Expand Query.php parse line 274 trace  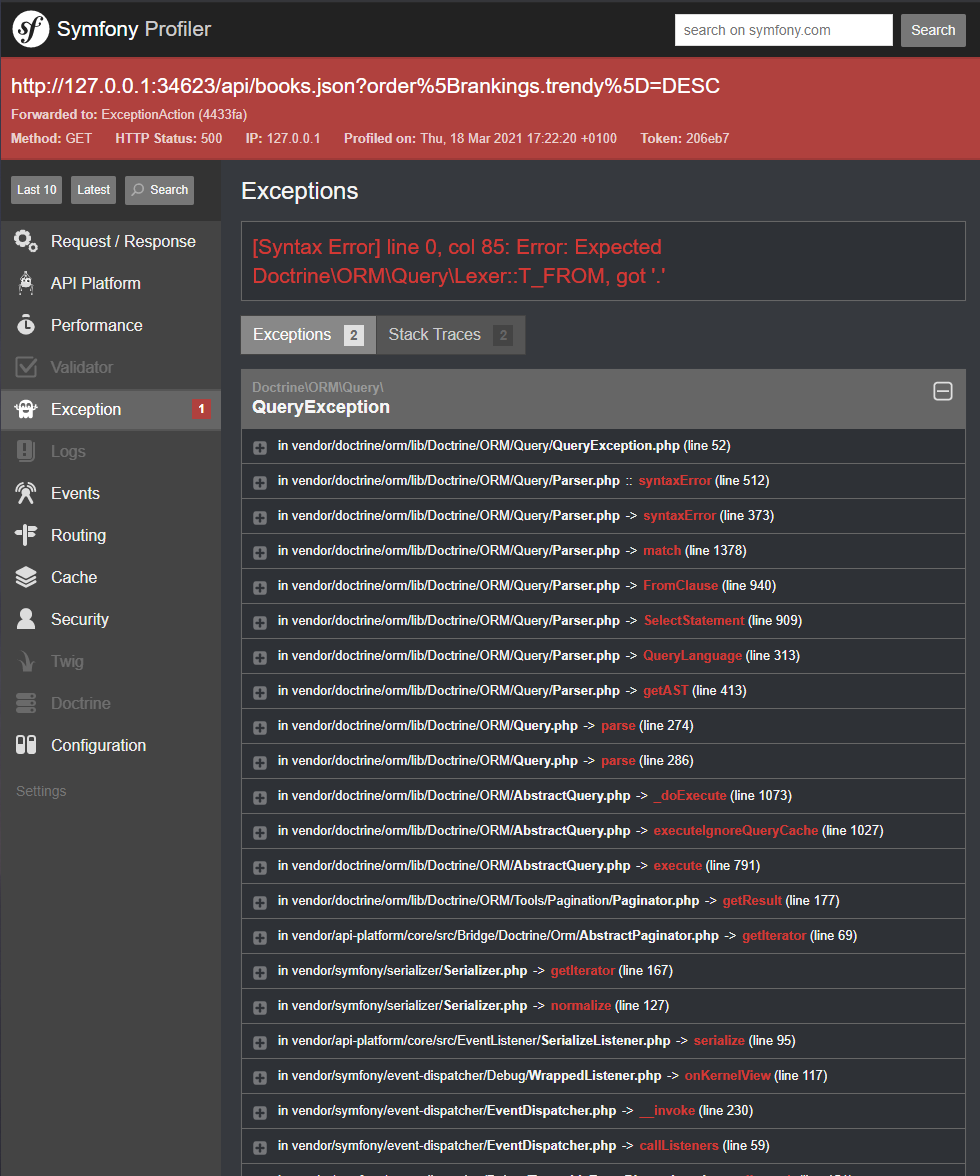pos(259,728)
